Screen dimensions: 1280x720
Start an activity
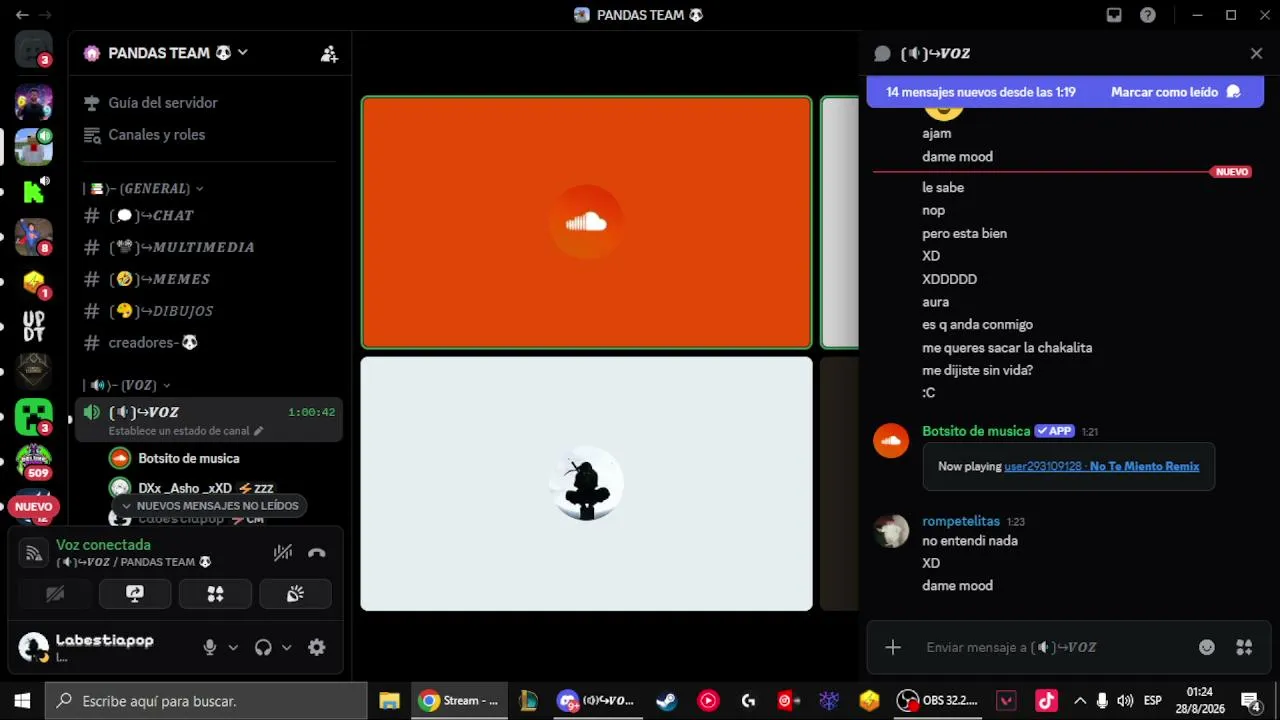click(215, 594)
